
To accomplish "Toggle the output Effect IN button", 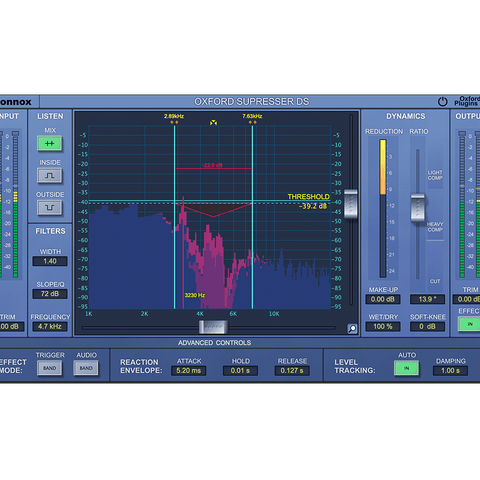I will 469,324.
